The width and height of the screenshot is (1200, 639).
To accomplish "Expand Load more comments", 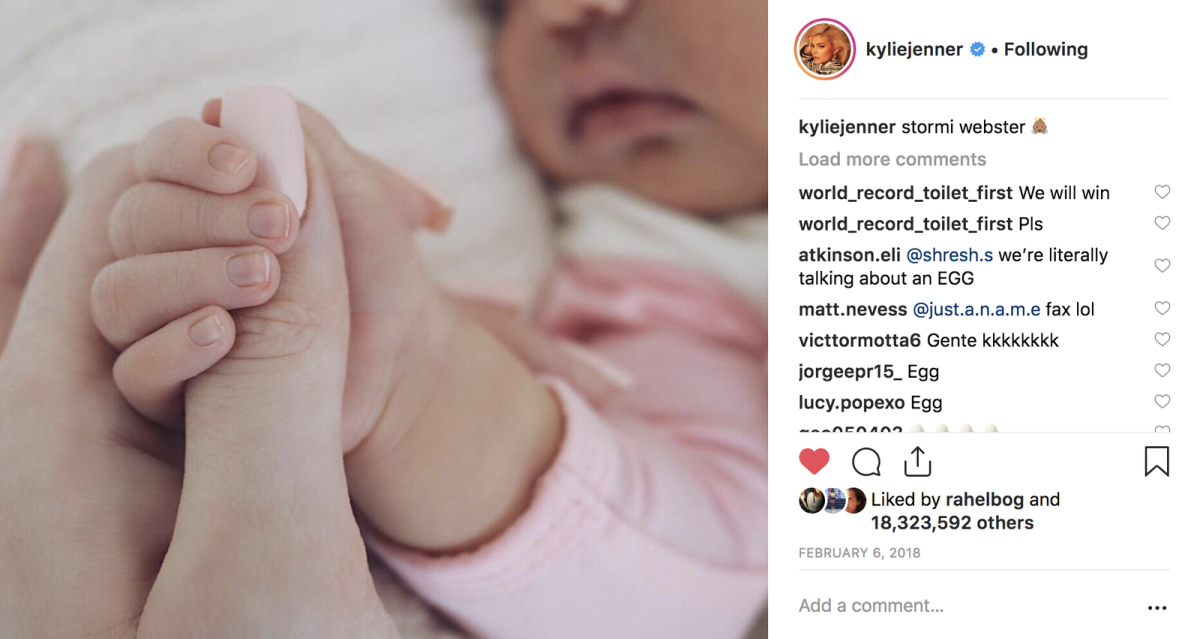I will tap(892, 159).
